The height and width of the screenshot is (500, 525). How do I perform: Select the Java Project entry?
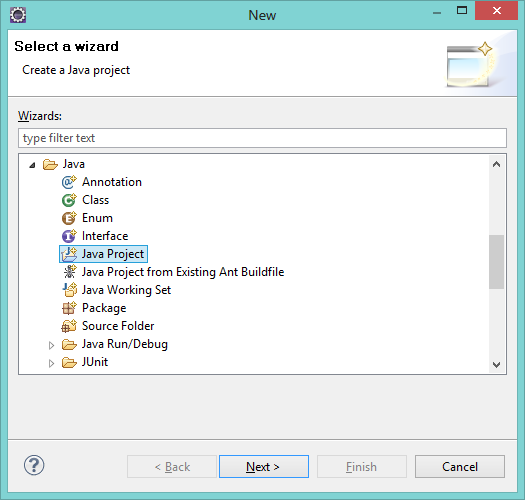[x=113, y=254]
